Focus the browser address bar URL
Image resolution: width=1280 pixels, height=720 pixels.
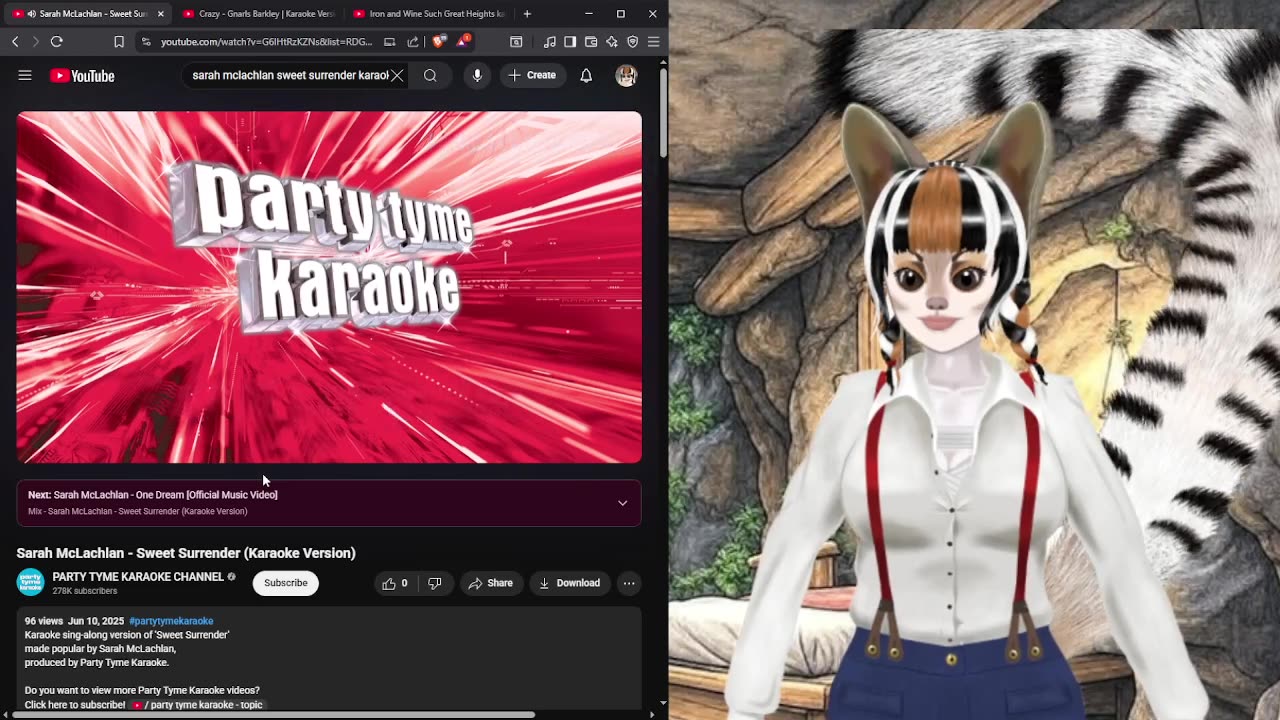(266, 42)
